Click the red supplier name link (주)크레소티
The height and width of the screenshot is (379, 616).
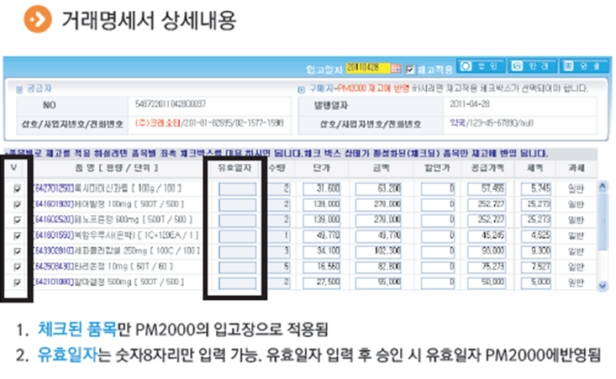tap(158, 123)
